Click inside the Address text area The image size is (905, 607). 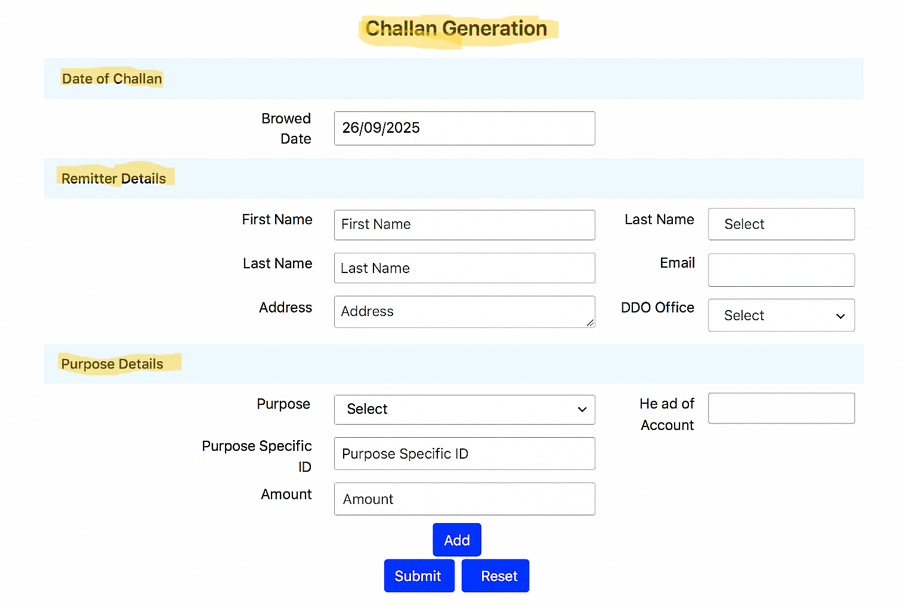click(x=464, y=311)
